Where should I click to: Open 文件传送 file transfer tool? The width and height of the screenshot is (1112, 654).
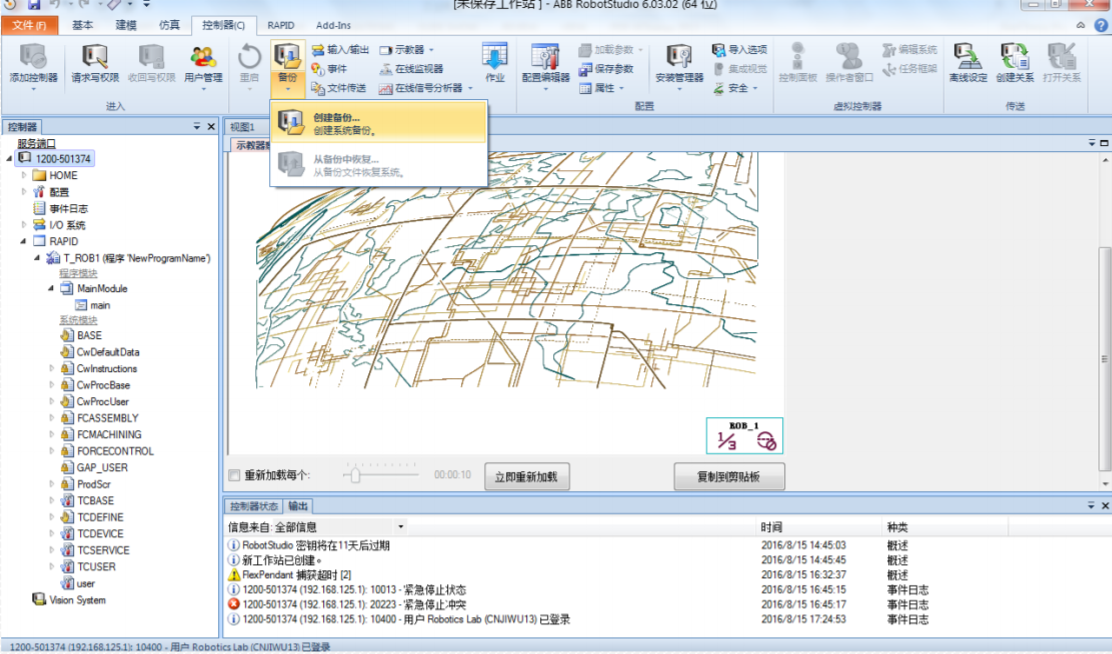point(339,88)
